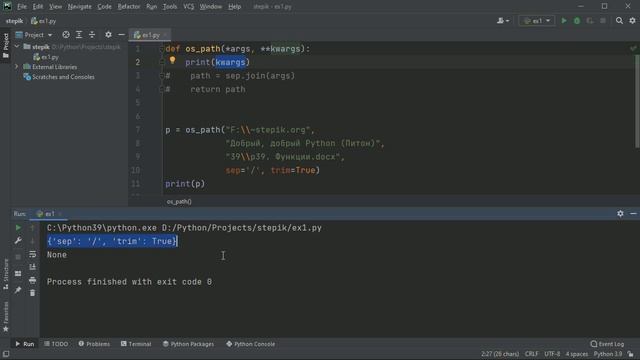Open Python Console tool window
The width and height of the screenshot is (640, 360).
(x=251, y=344)
